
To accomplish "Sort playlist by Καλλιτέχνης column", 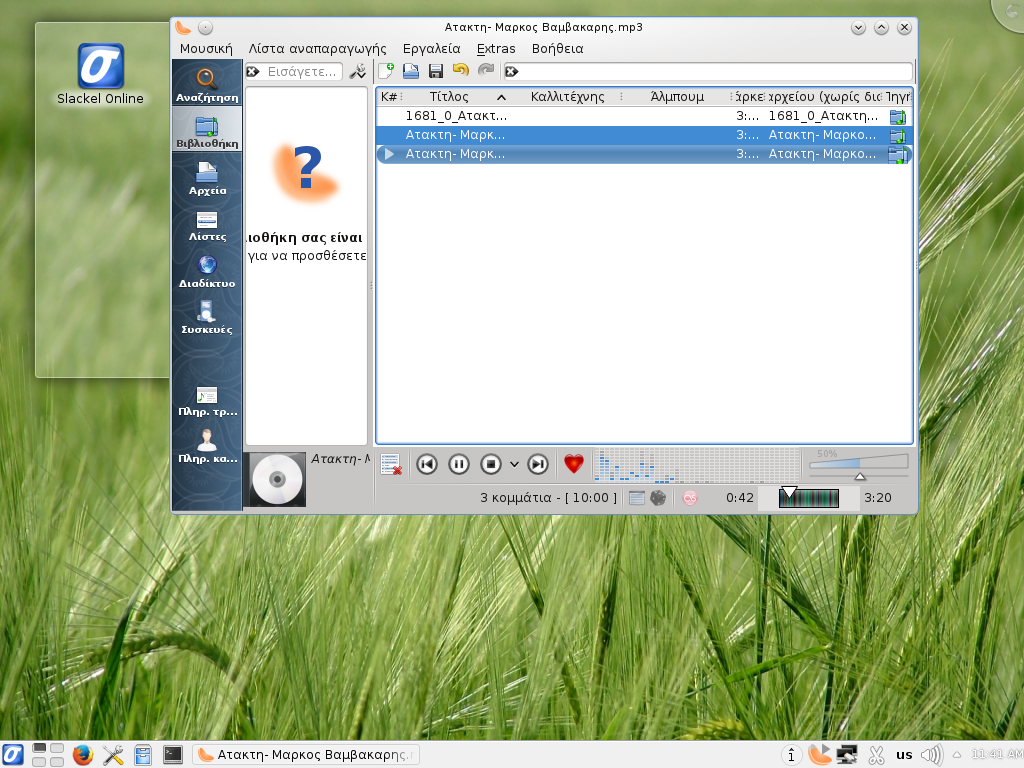I will pyautogui.click(x=568, y=97).
